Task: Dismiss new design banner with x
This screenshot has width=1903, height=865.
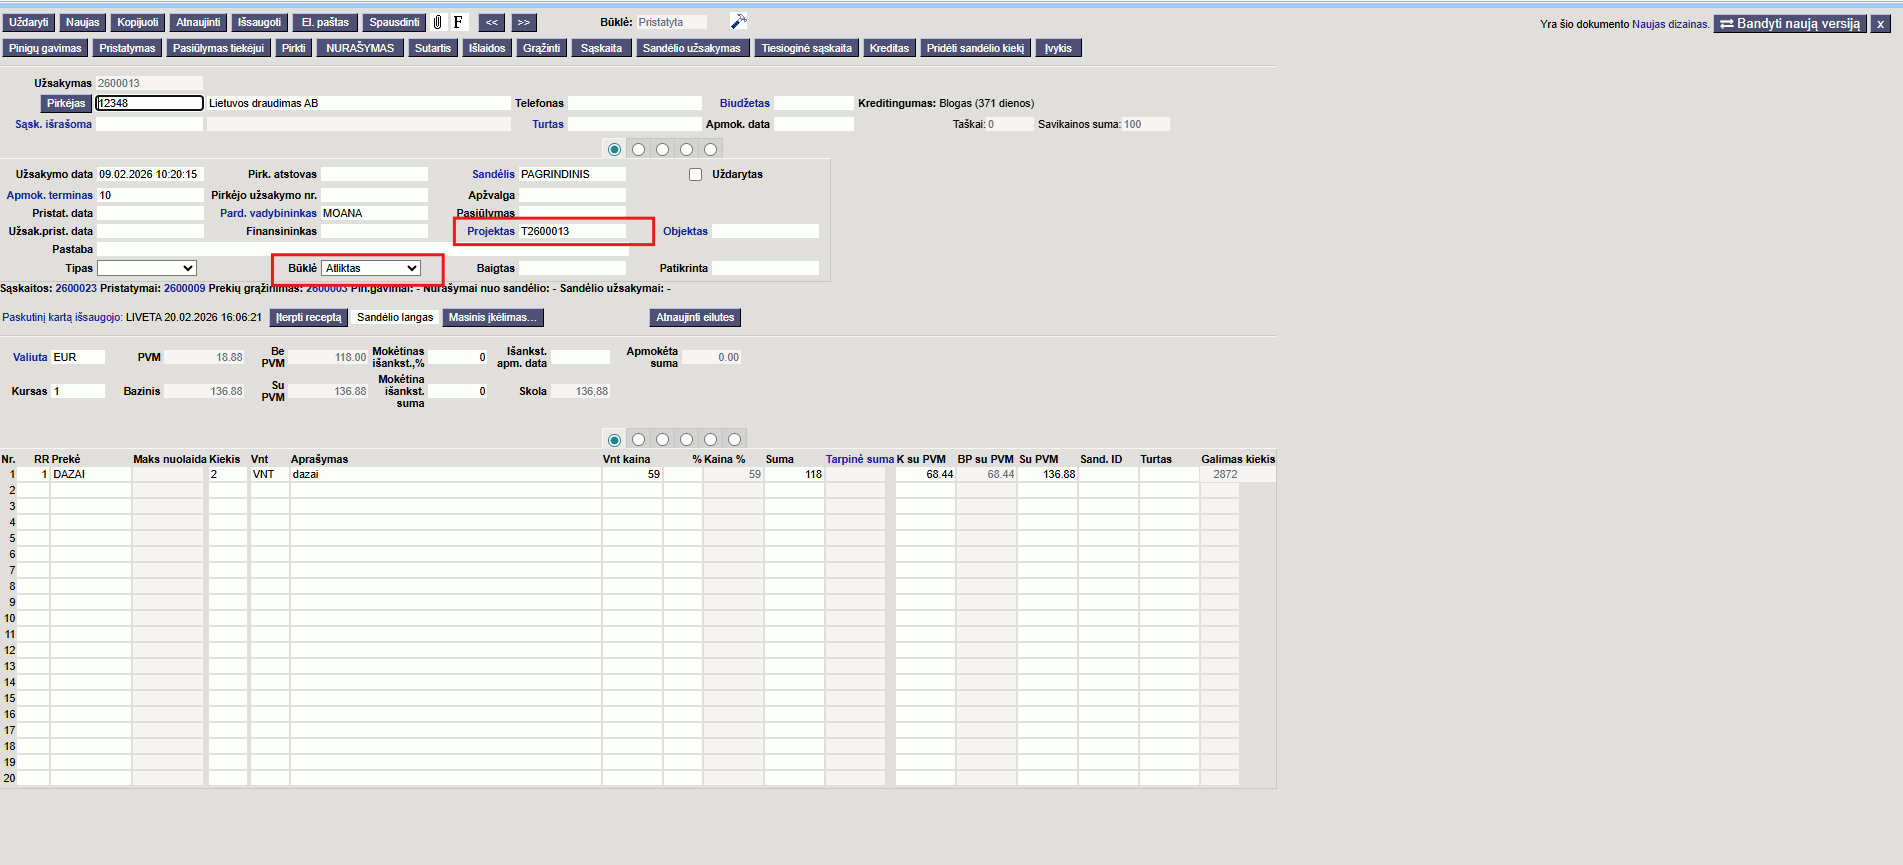Action: (1880, 24)
